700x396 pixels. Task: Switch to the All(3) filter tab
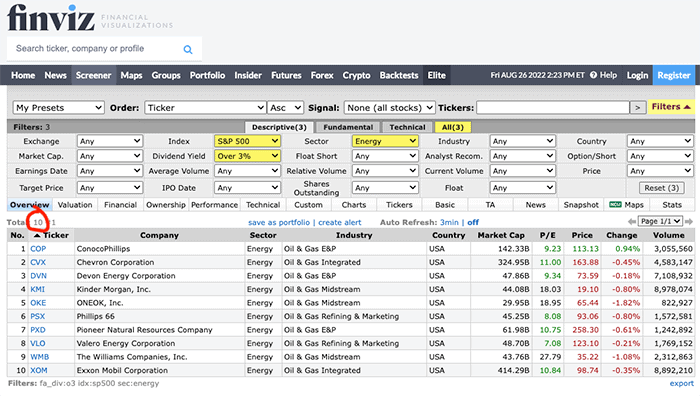click(453, 127)
